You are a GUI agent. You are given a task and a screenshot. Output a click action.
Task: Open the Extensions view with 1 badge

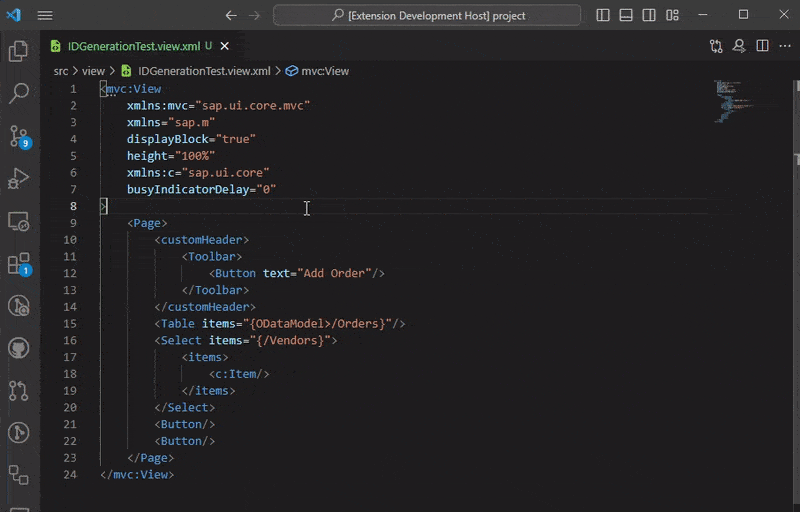20,264
